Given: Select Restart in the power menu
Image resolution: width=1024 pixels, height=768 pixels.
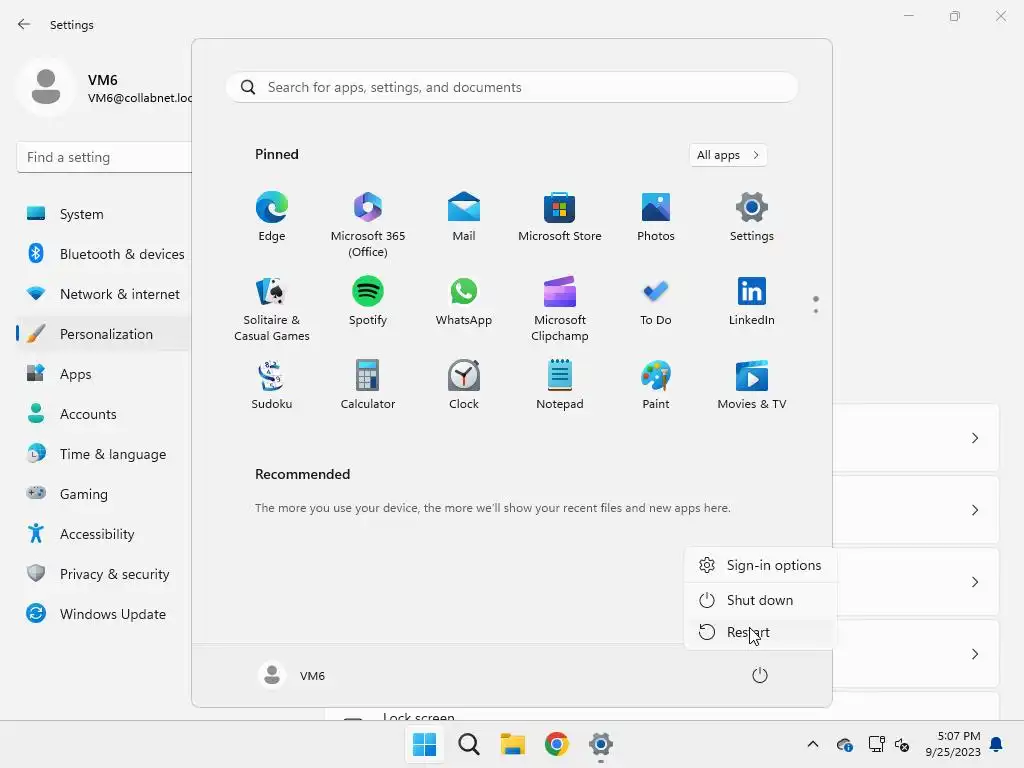Looking at the screenshot, I should click(x=760, y=632).
